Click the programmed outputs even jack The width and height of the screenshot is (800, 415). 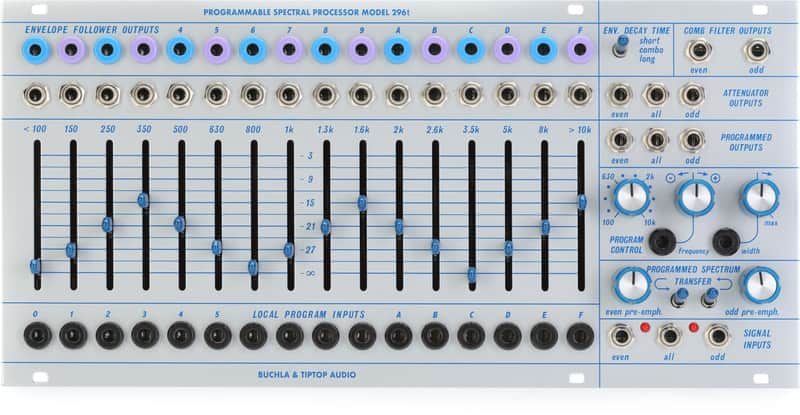click(x=620, y=140)
